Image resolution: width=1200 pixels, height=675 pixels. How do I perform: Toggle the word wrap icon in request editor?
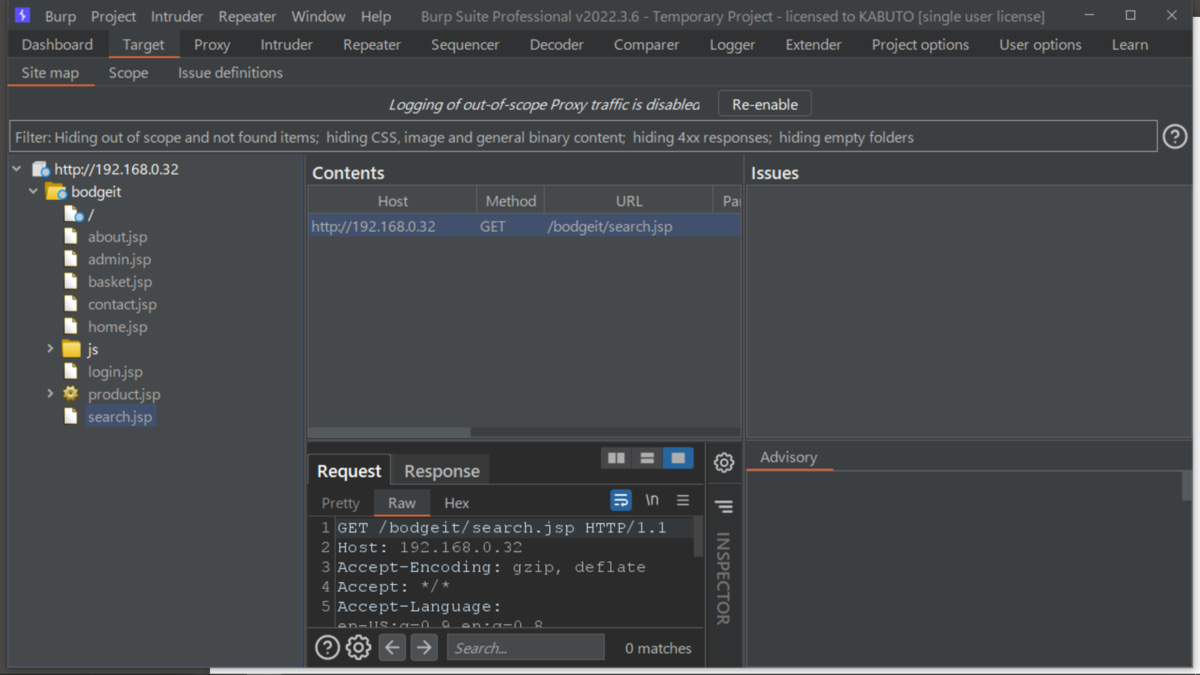pos(621,500)
